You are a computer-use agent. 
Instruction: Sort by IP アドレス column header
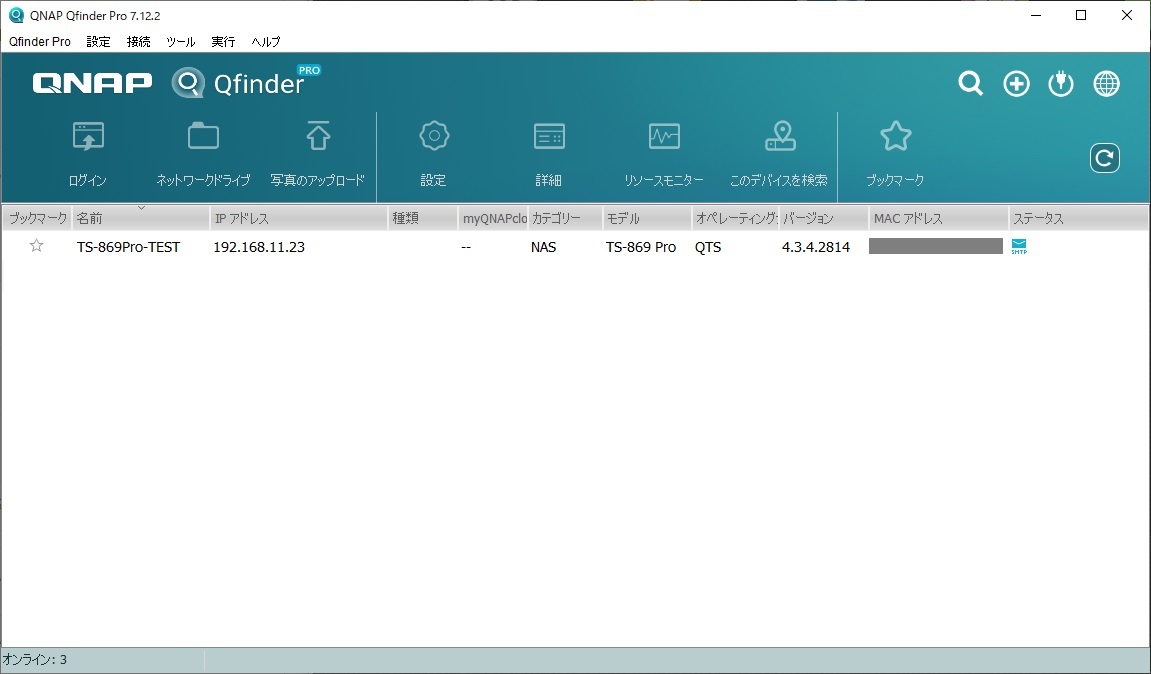click(299, 218)
